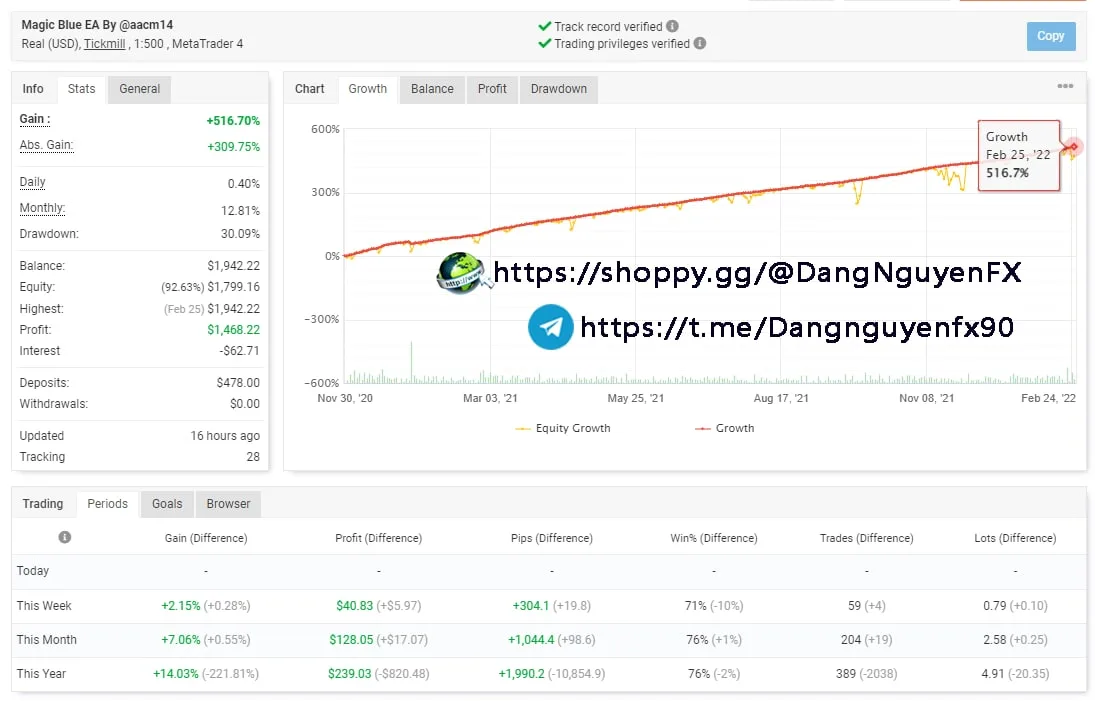
Task: Click the $478.00 deposits value
Action: (x=238, y=383)
